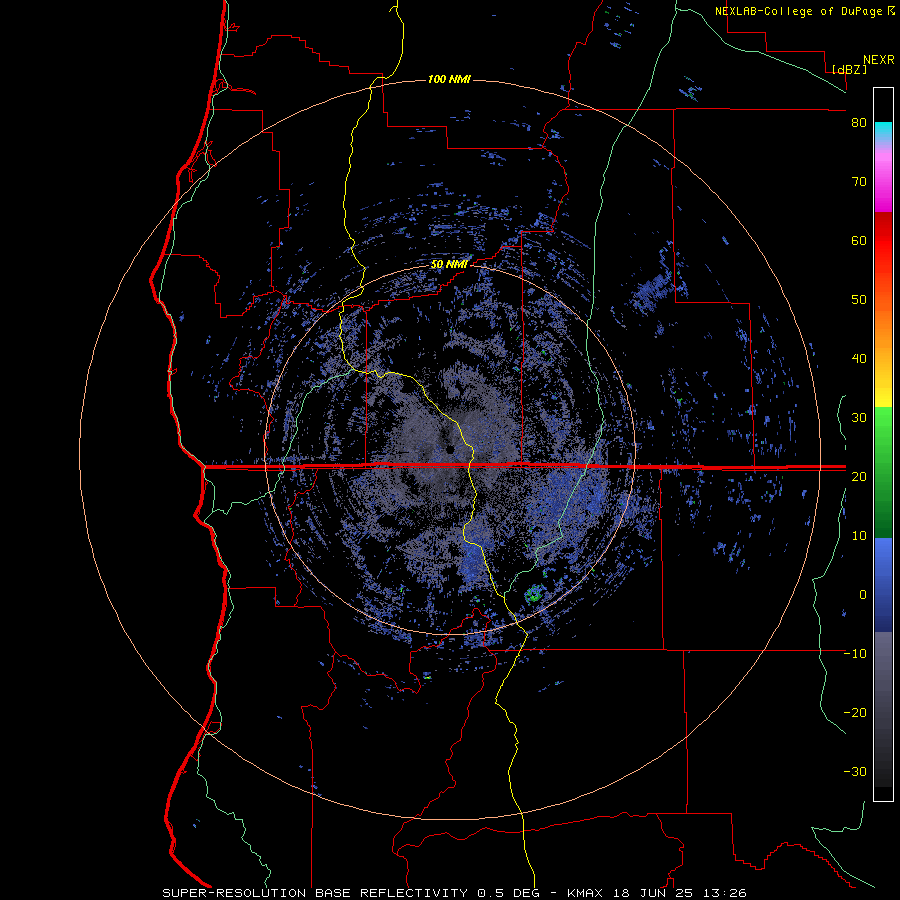Click the -30 dBZ scale value
The image size is (900, 900).
click(x=855, y=771)
